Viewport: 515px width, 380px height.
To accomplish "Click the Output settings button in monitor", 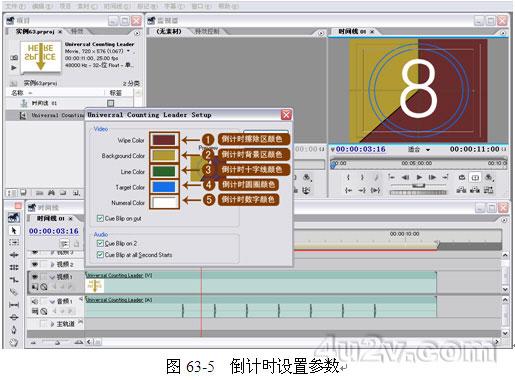I will (x=489, y=177).
